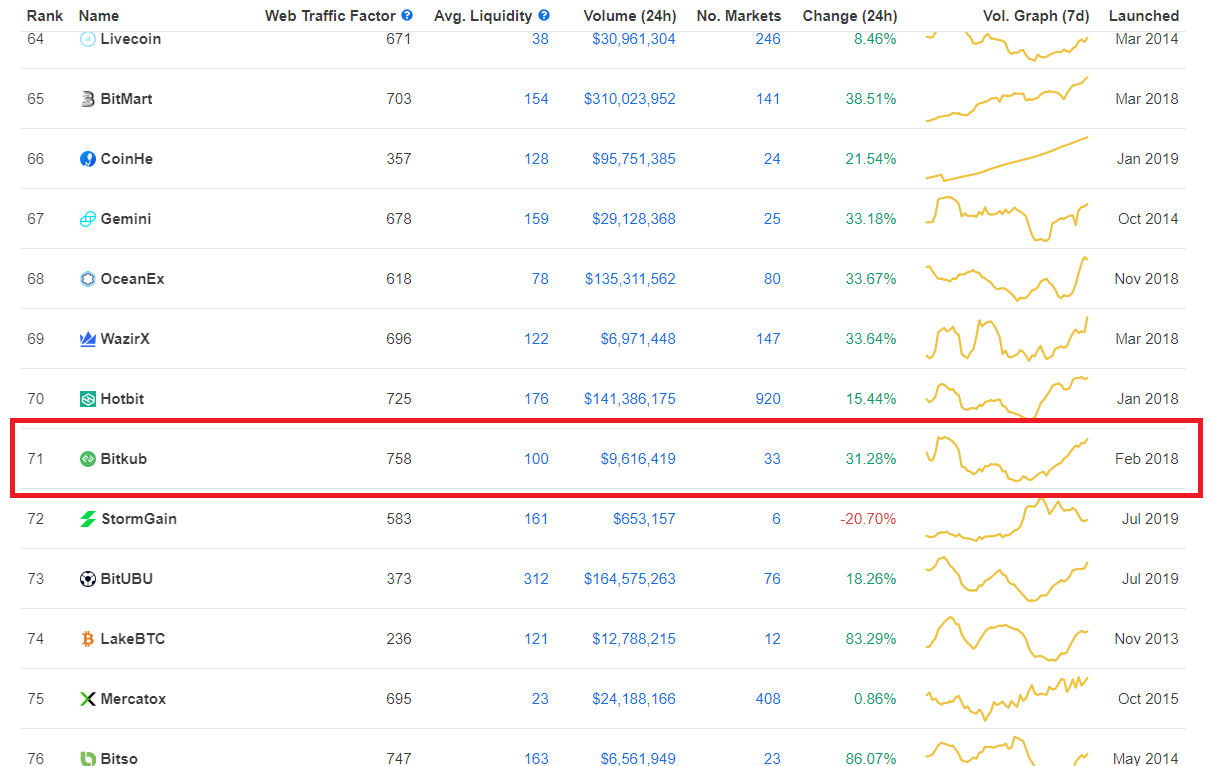Open the StormGain exchange name link
Viewport: 1224px width, 766px height.
pyautogui.click(x=139, y=519)
